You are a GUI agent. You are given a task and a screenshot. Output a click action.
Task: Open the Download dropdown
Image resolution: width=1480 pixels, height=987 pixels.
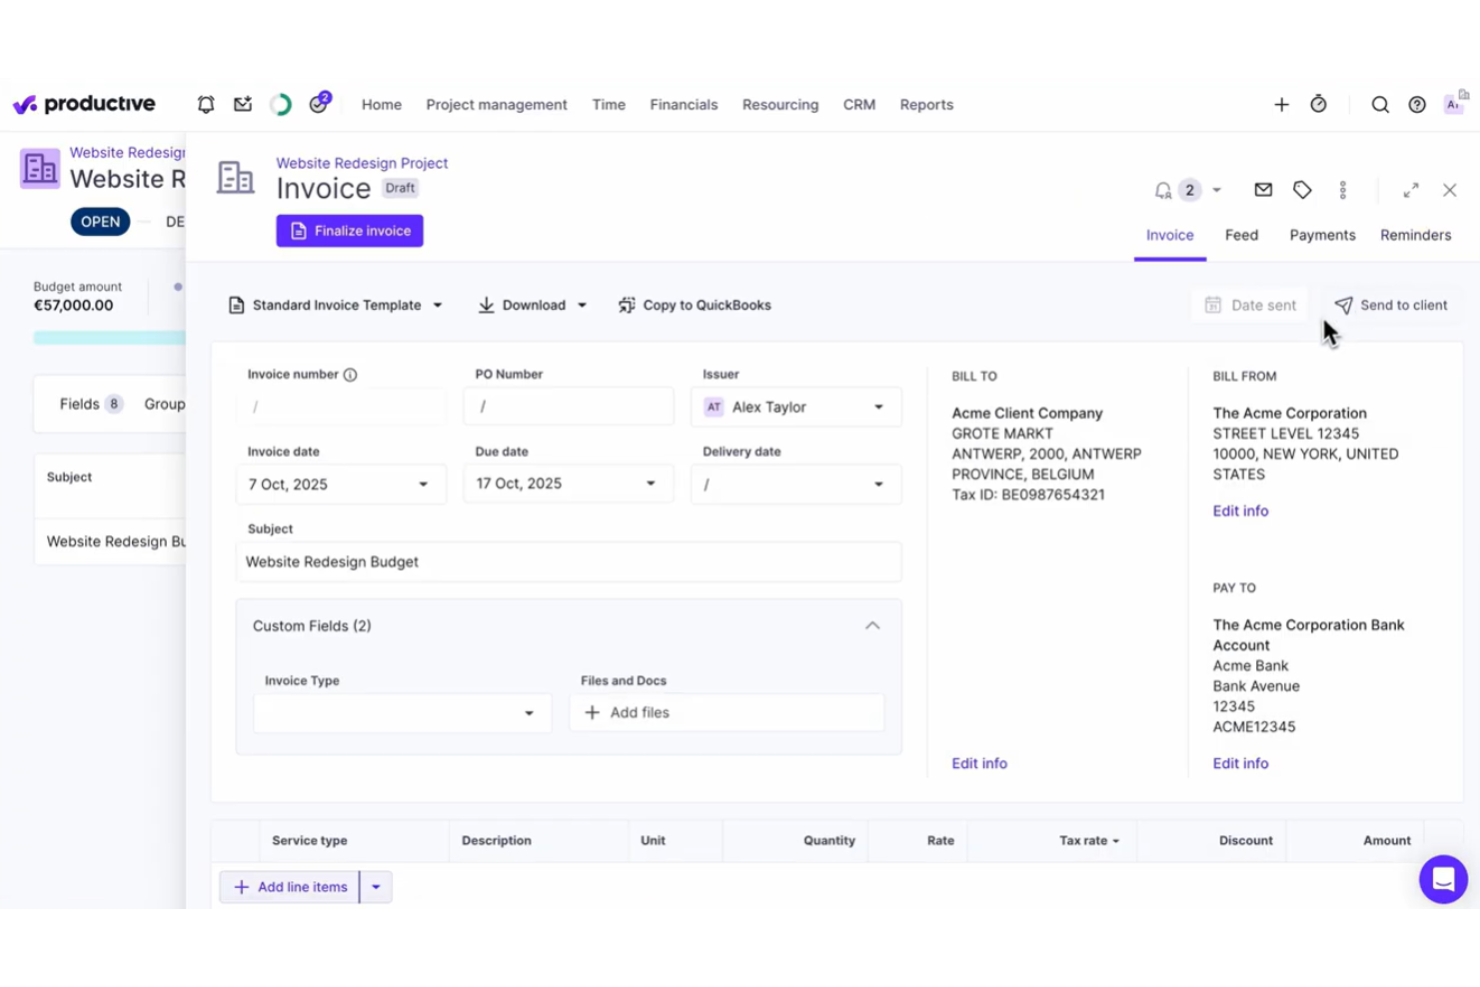tap(532, 305)
